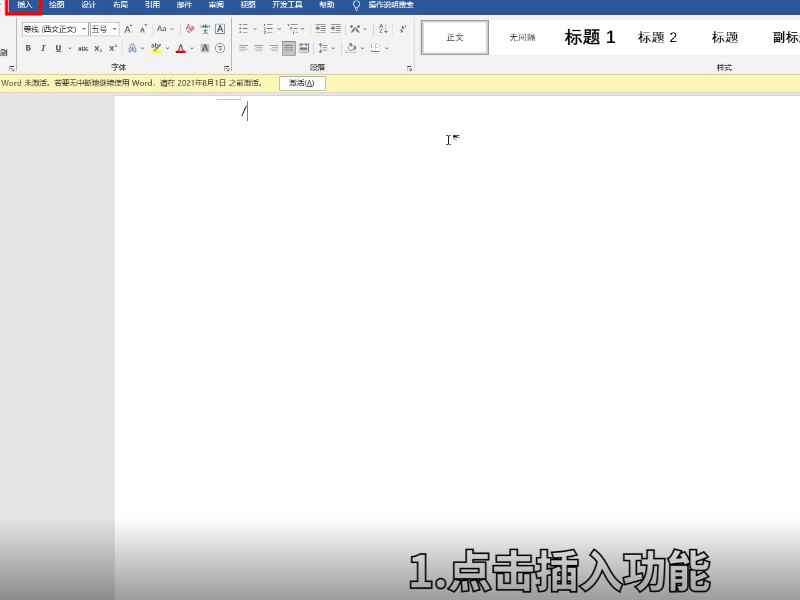This screenshot has height=600, width=800.
Task: Enable center text alignment
Action: tap(258, 49)
